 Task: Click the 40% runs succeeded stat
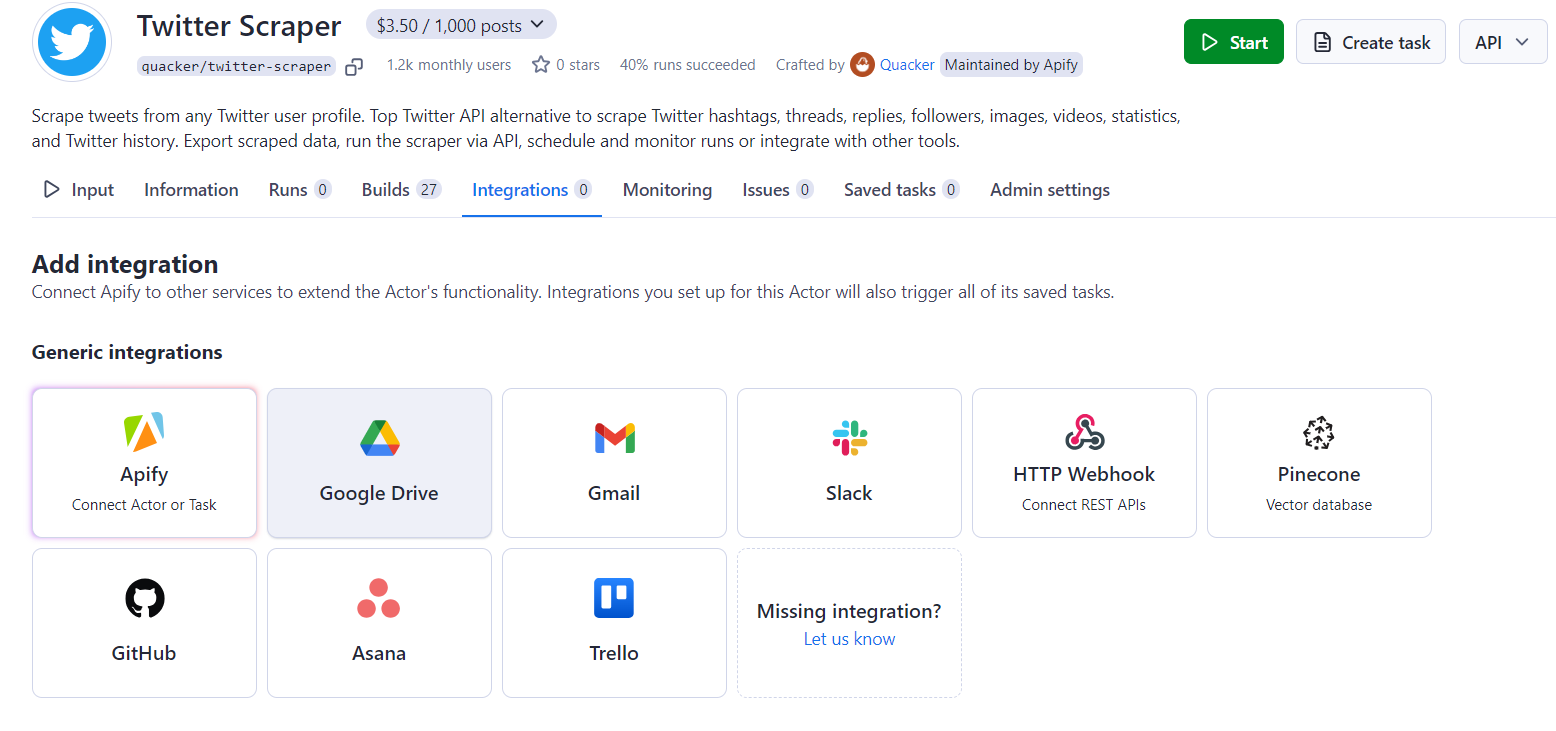click(688, 65)
